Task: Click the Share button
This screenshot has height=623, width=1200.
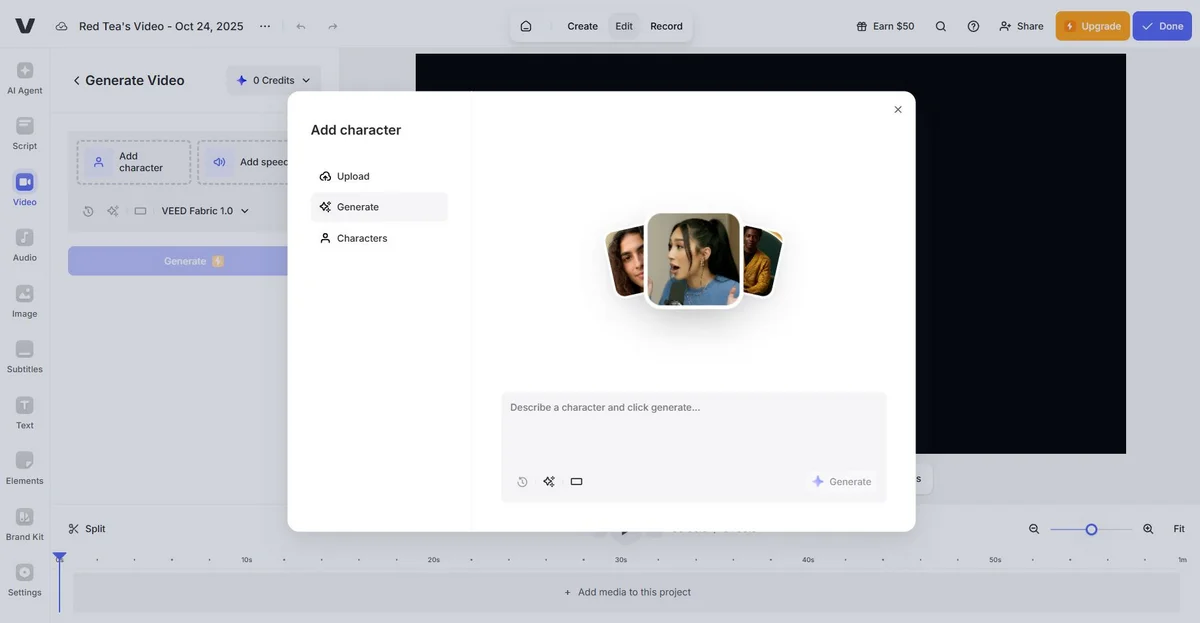Action: 1021,26
